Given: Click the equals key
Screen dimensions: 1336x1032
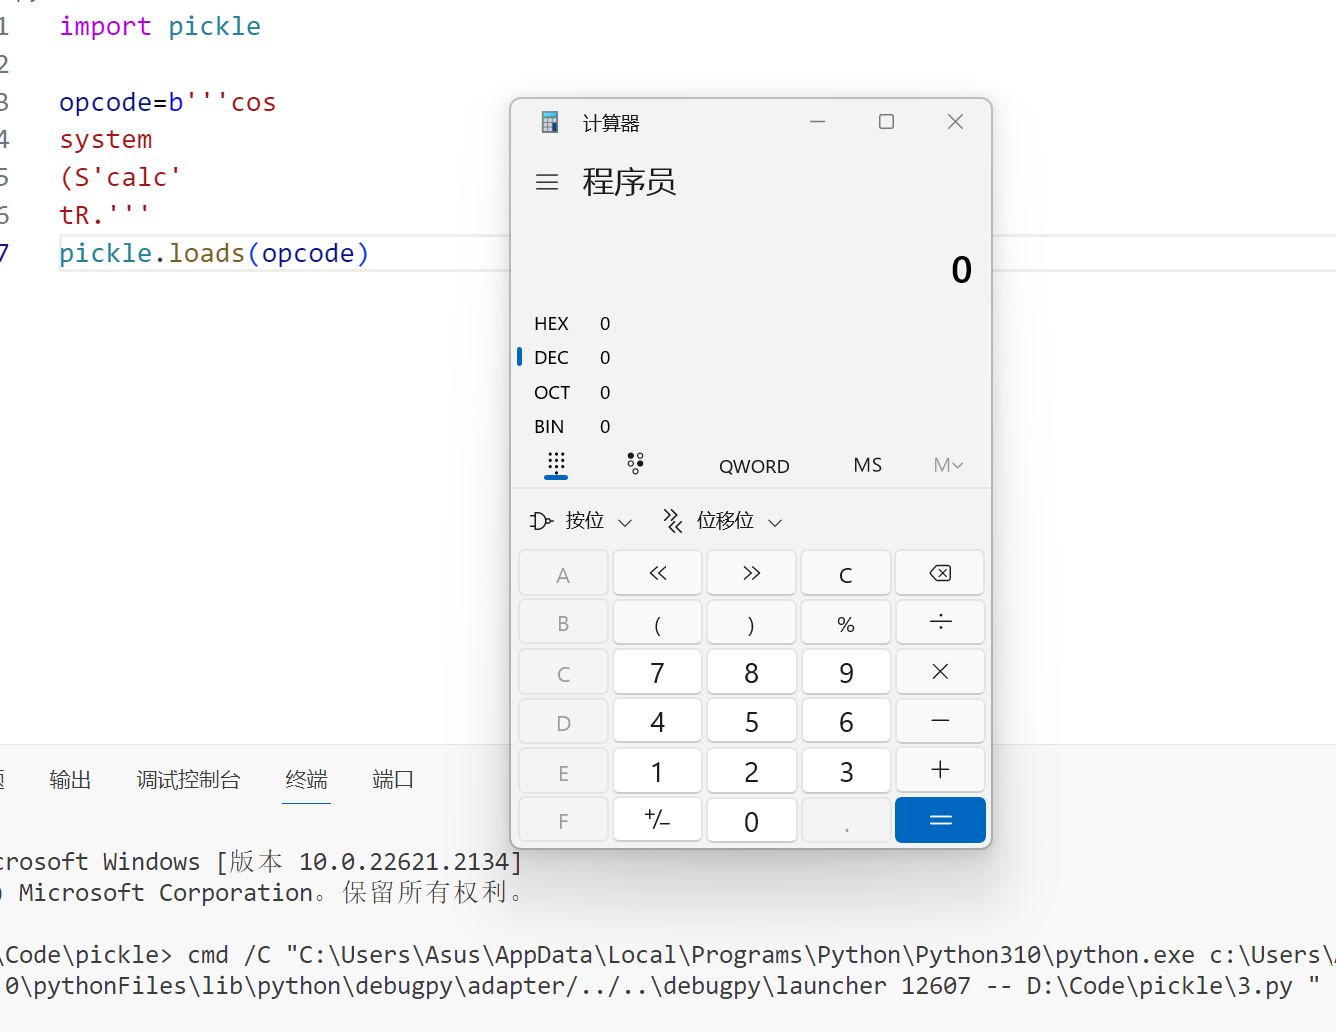Looking at the screenshot, I should pos(940,820).
